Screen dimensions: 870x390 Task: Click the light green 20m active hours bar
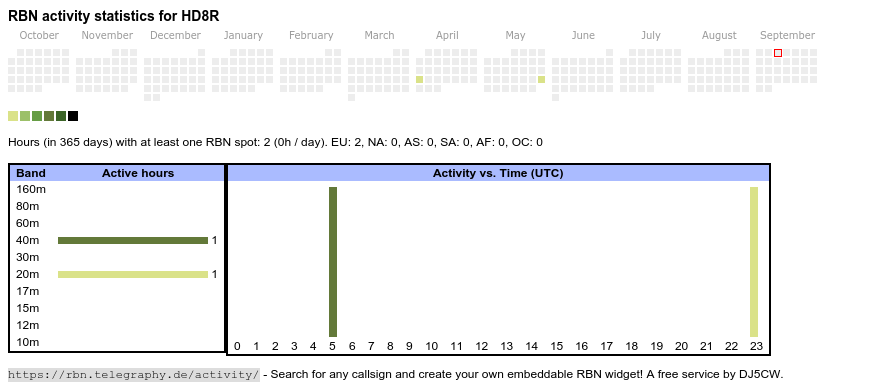(133, 274)
